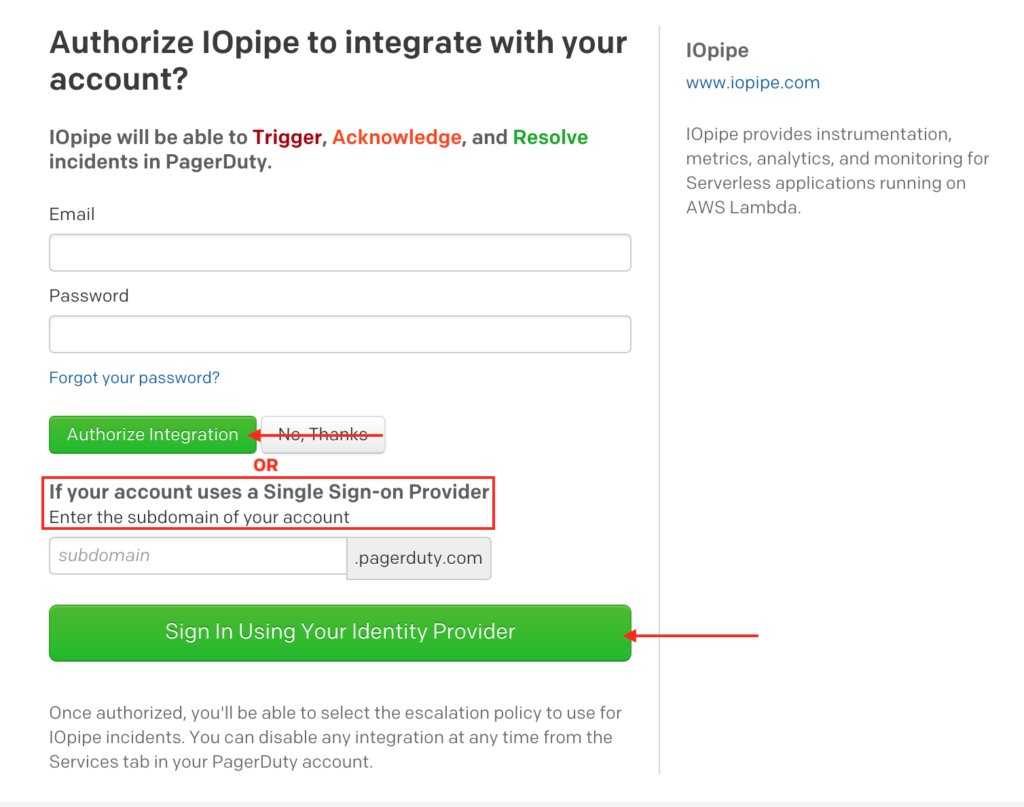
Task: Decline with the 'No, Thanks' button
Action: click(x=323, y=434)
